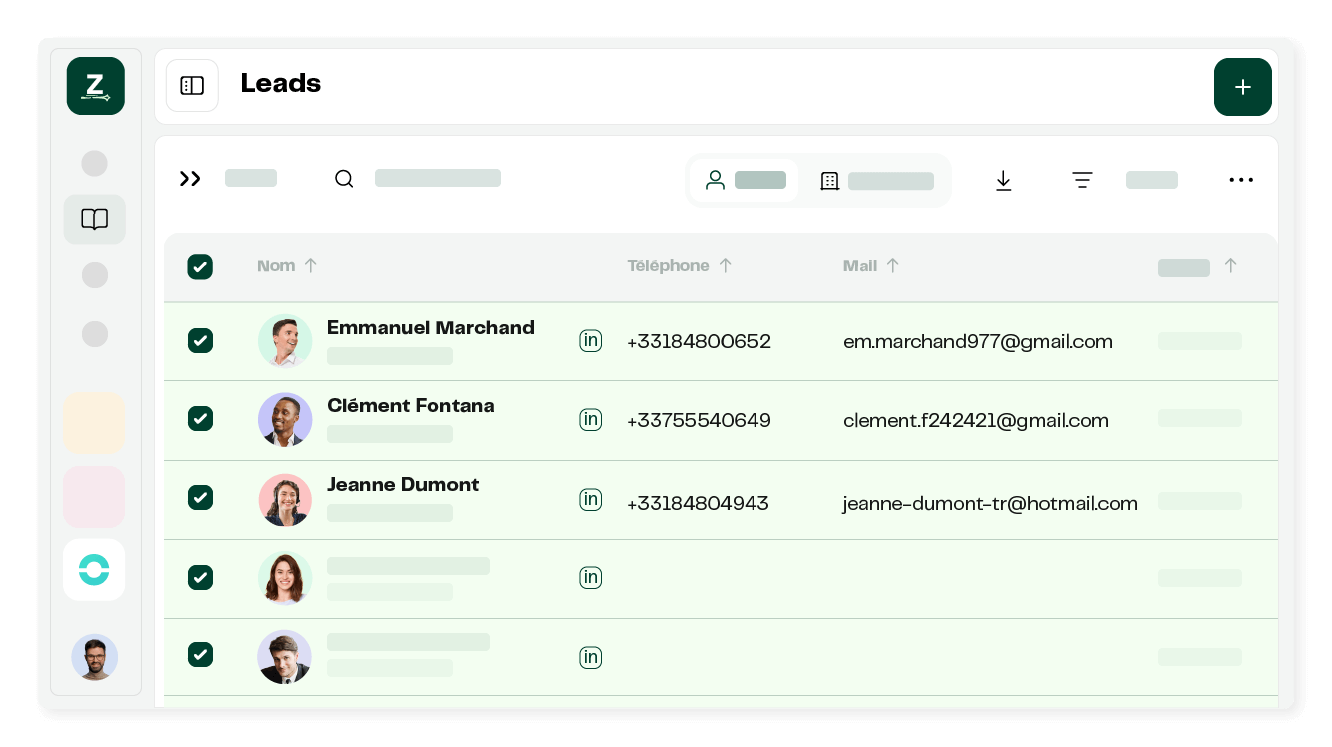Viewport: 1332px width, 747px height.
Task: Click the Z logo in sidebar
Action: coord(96,86)
